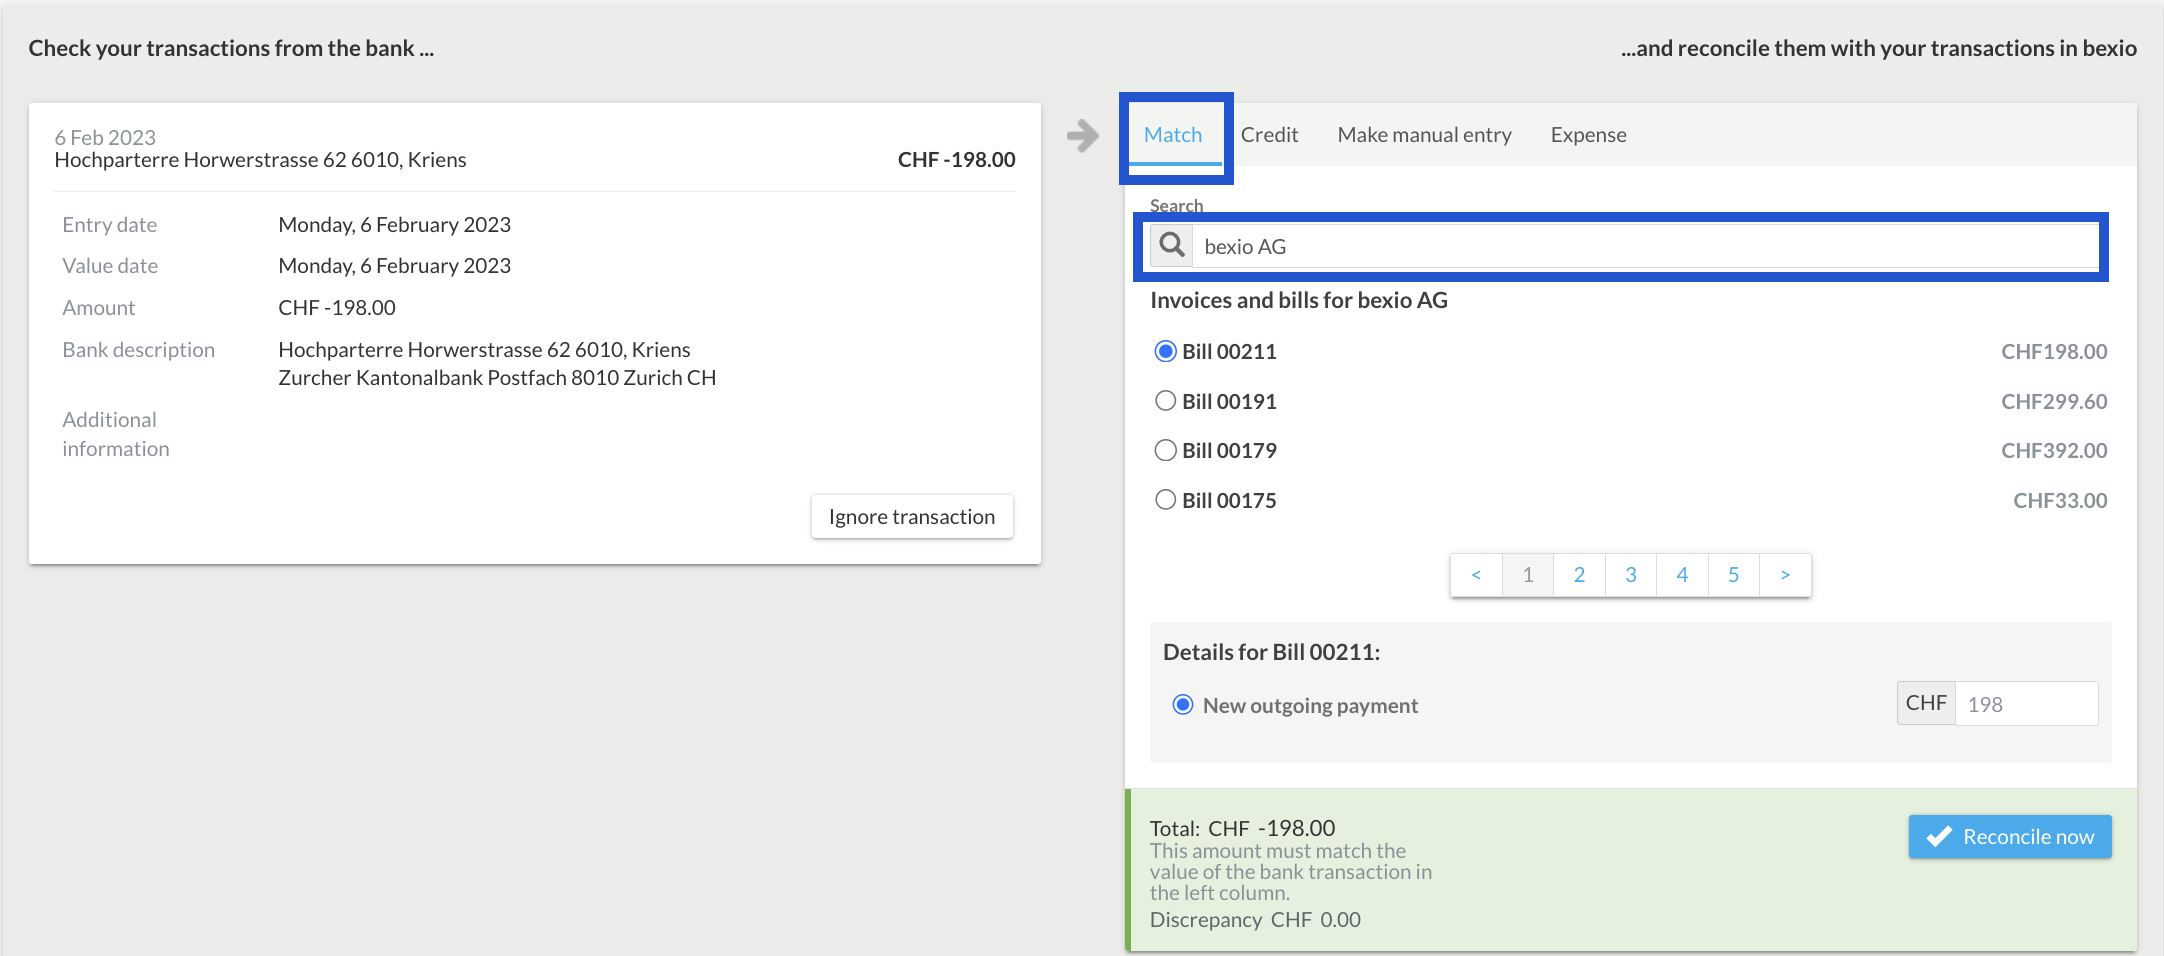The height and width of the screenshot is (956, 2164).
Task: Click the CHF392.00 bill amount
Action: click(2054, 451)
